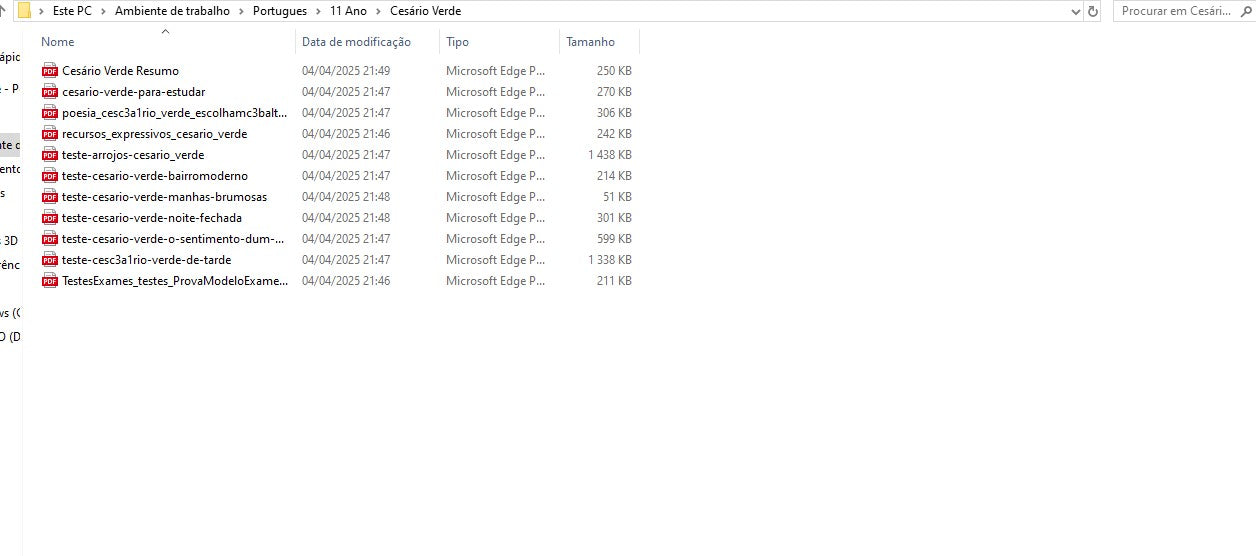Screen dimensions: 1256x556
Task: Click PDF icon for recursos_expressivos_cesario_verde
Action: [50, 134]
